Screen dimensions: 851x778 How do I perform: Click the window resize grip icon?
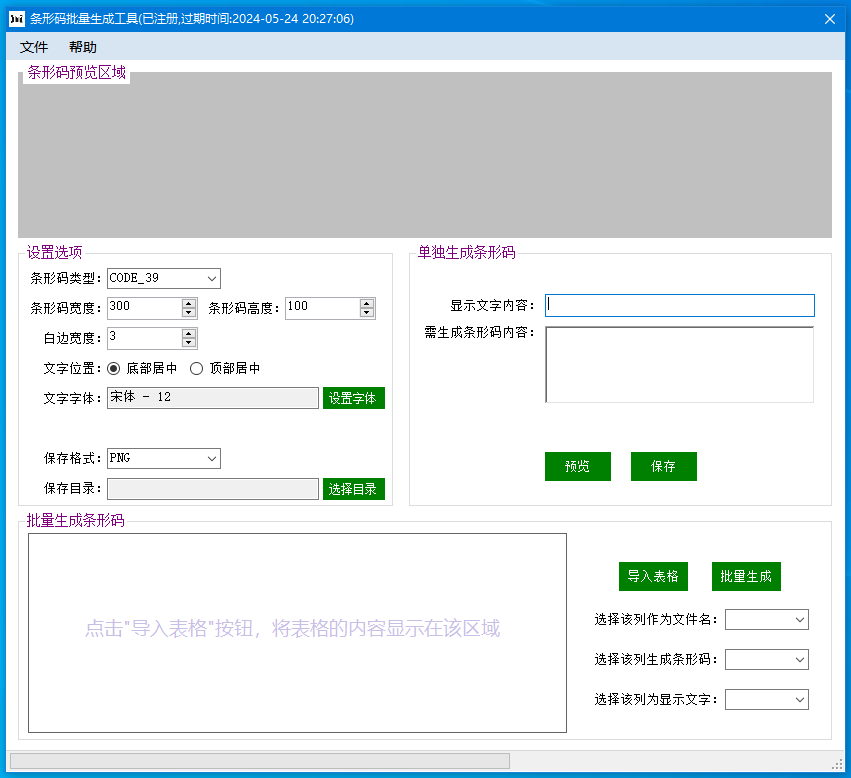coord(837,764)
